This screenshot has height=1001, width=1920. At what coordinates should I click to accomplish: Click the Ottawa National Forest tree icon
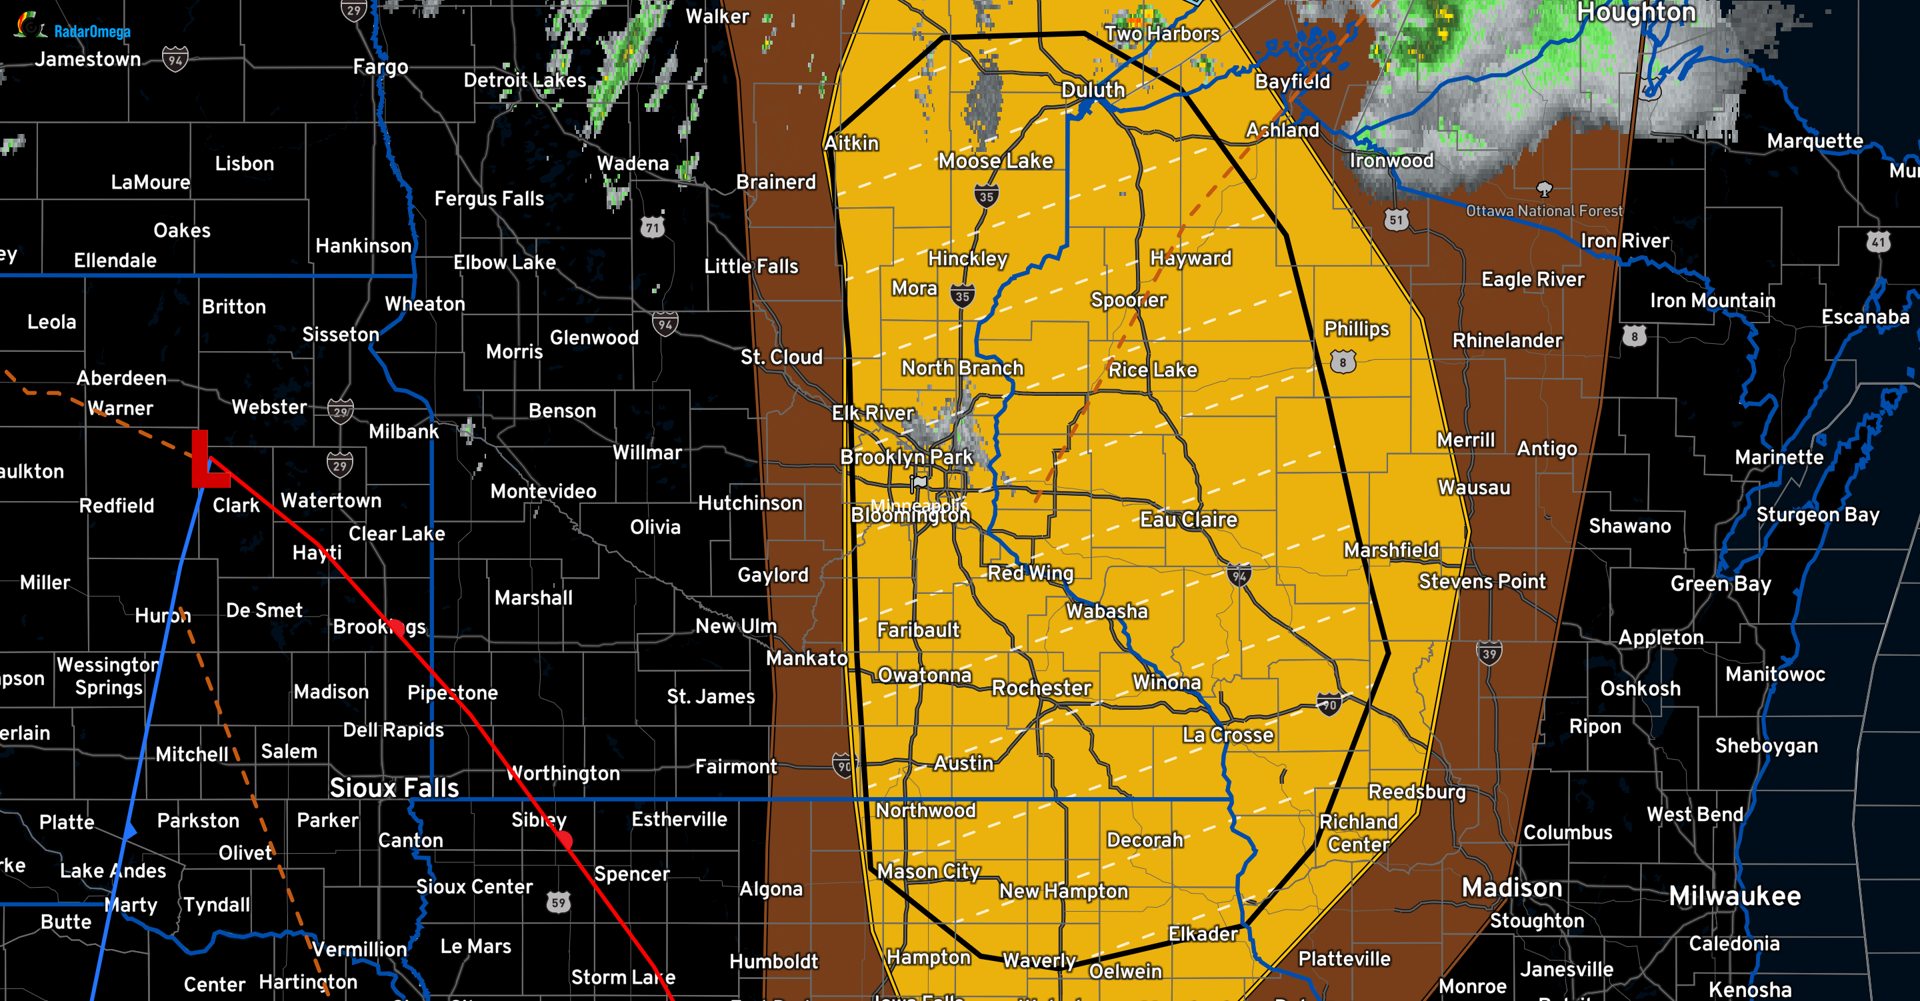[x=1544, y=189]
